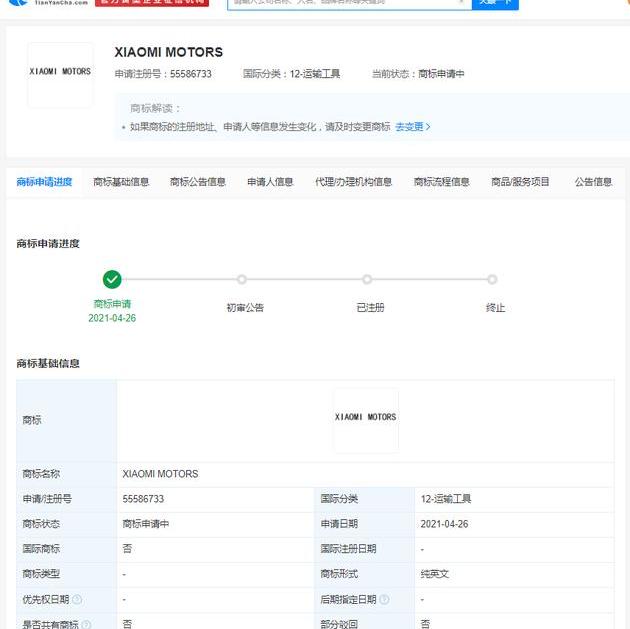Switch to the 公告信息 tab
This screenshot has height=629, width=630.
point(593,182)
